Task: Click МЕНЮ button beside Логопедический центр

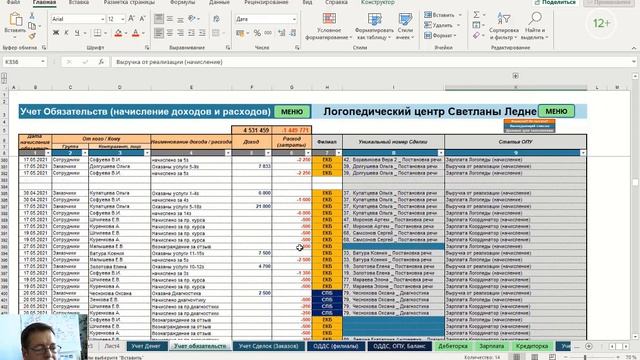Action: 556,111
